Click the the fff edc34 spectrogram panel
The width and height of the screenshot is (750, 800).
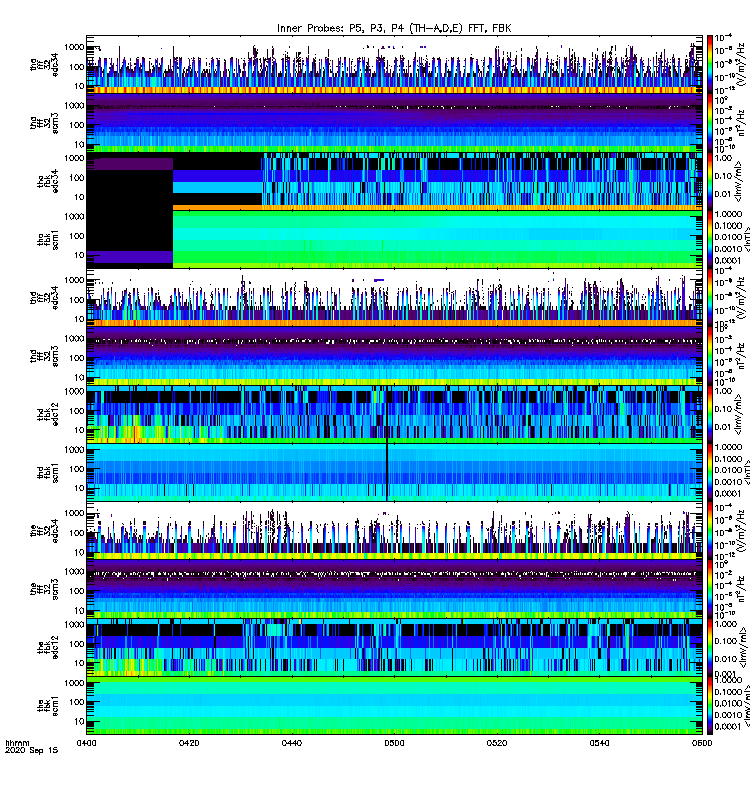point(394,531)
